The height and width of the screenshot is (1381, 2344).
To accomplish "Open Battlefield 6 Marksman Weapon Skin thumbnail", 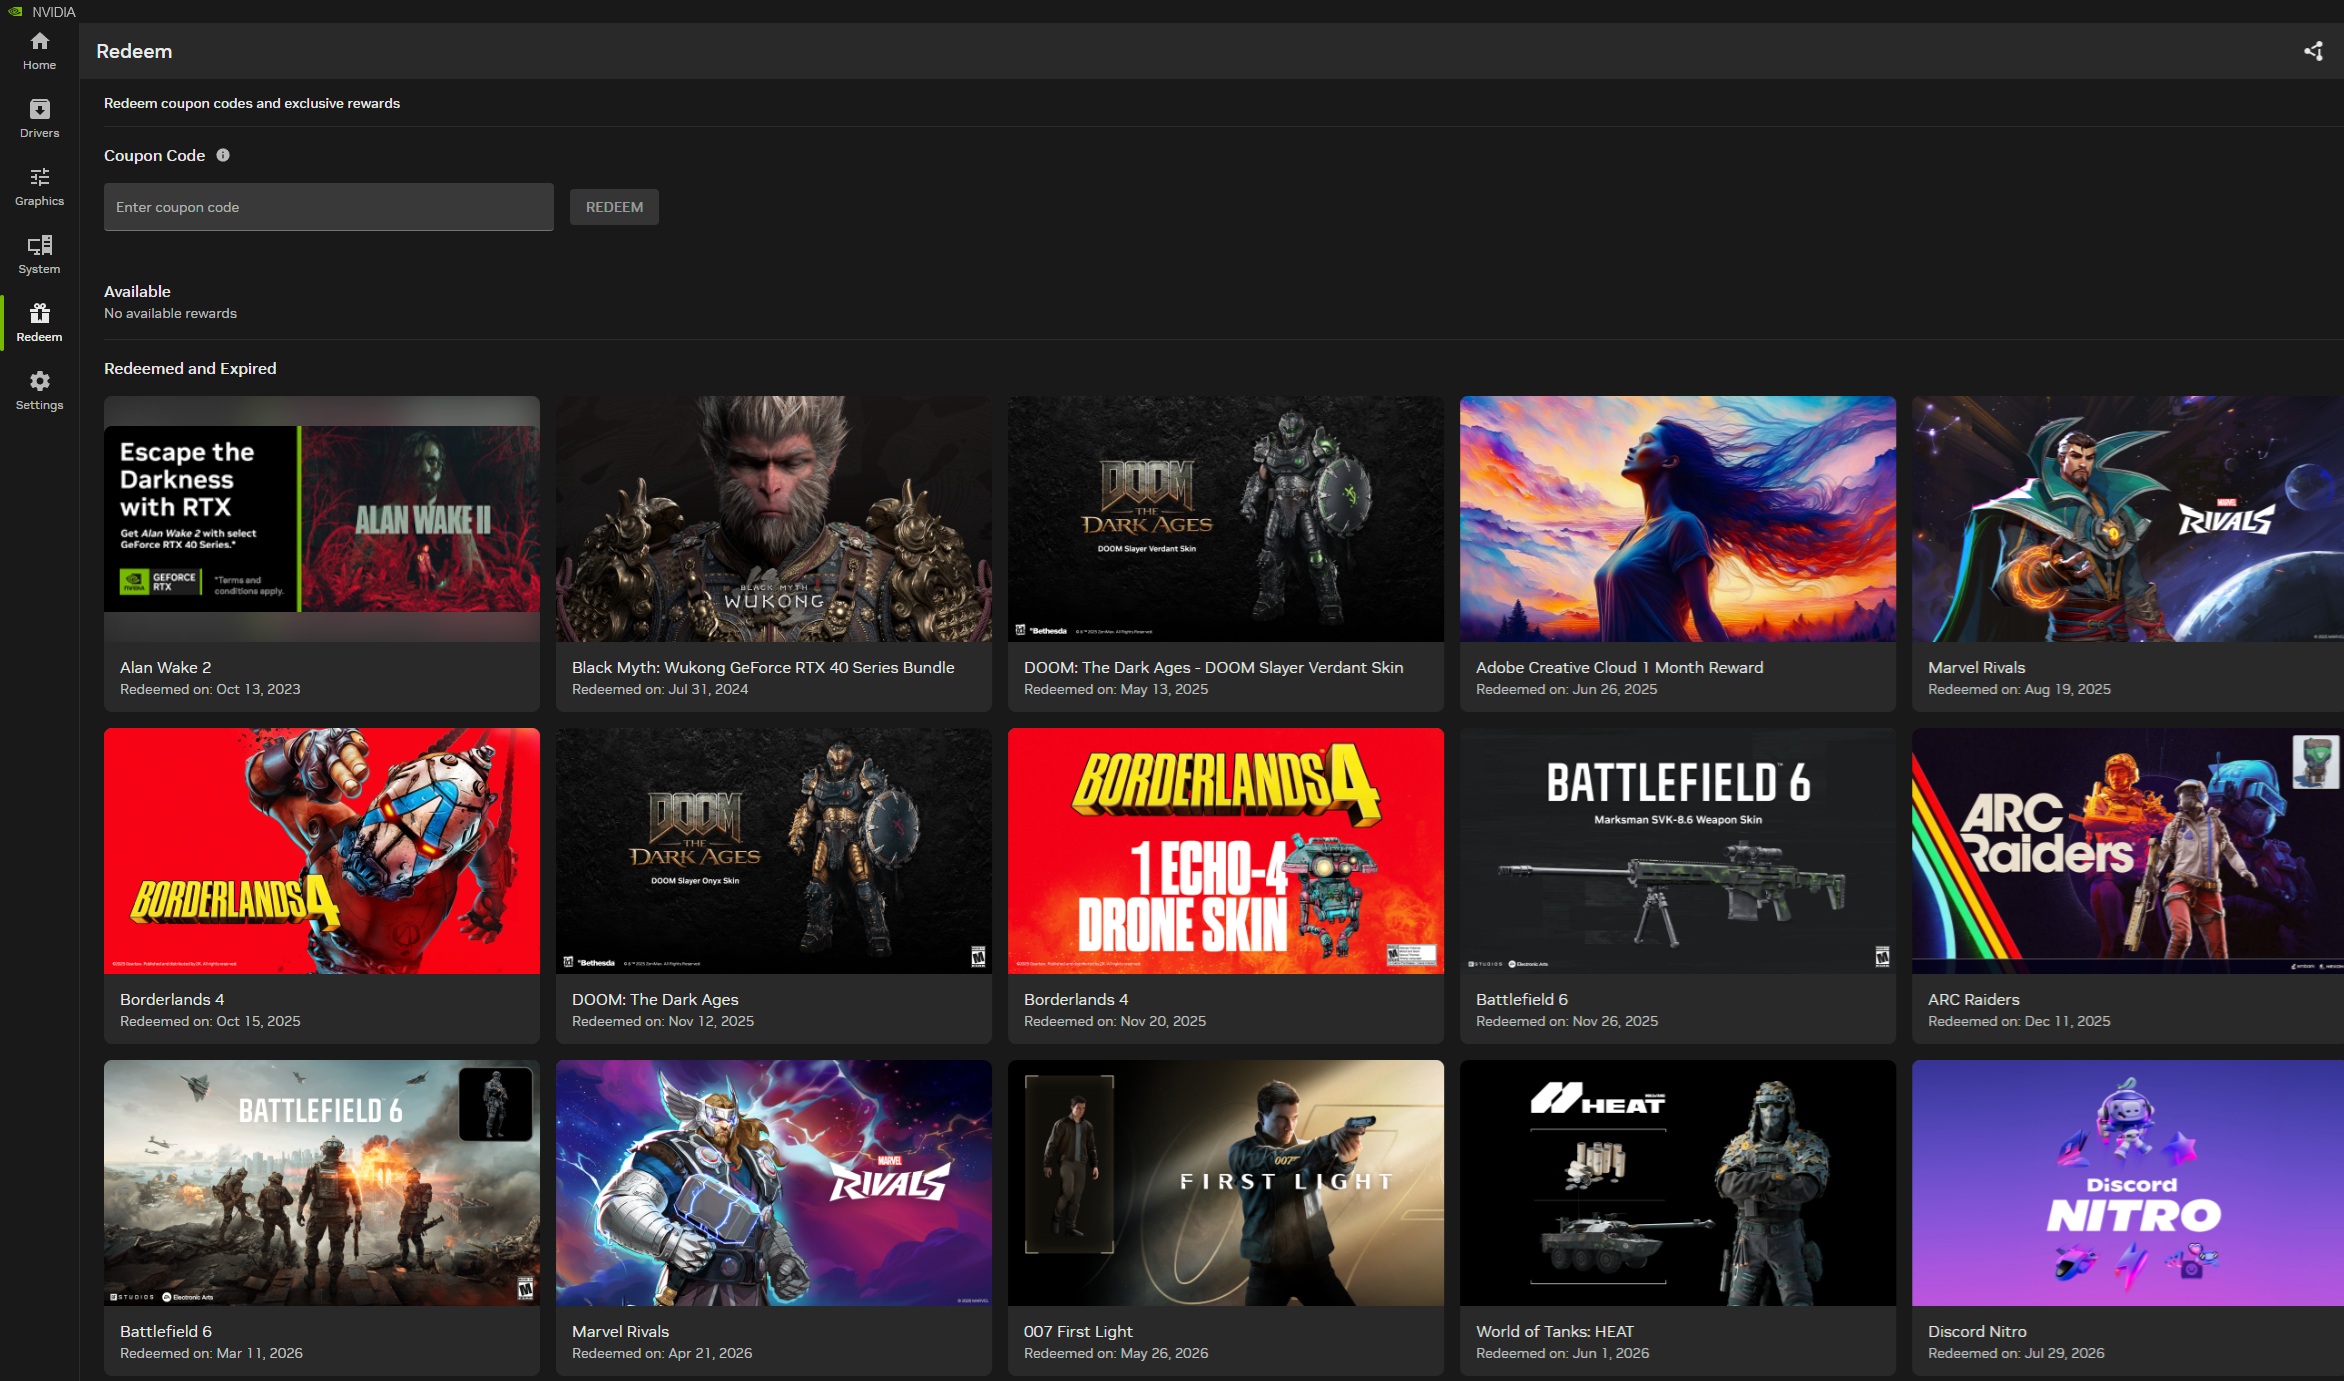I will point(1678,851).
